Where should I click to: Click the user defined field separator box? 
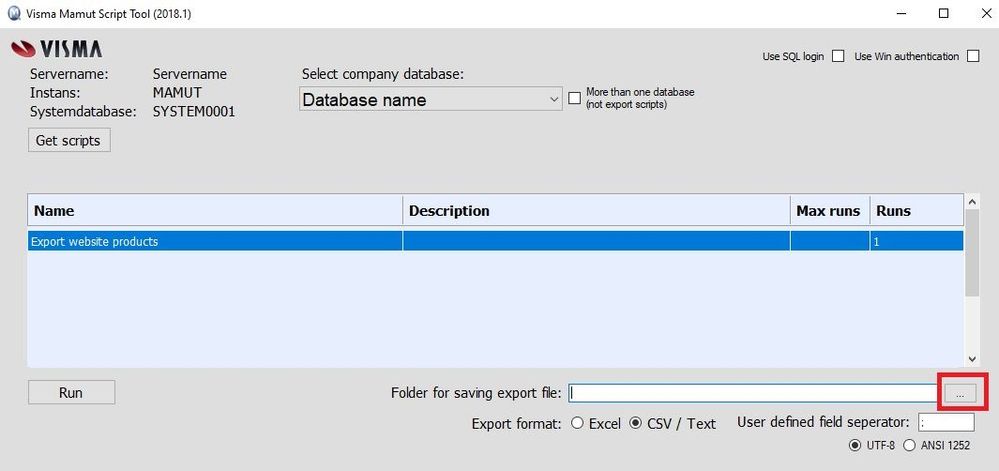946,423
